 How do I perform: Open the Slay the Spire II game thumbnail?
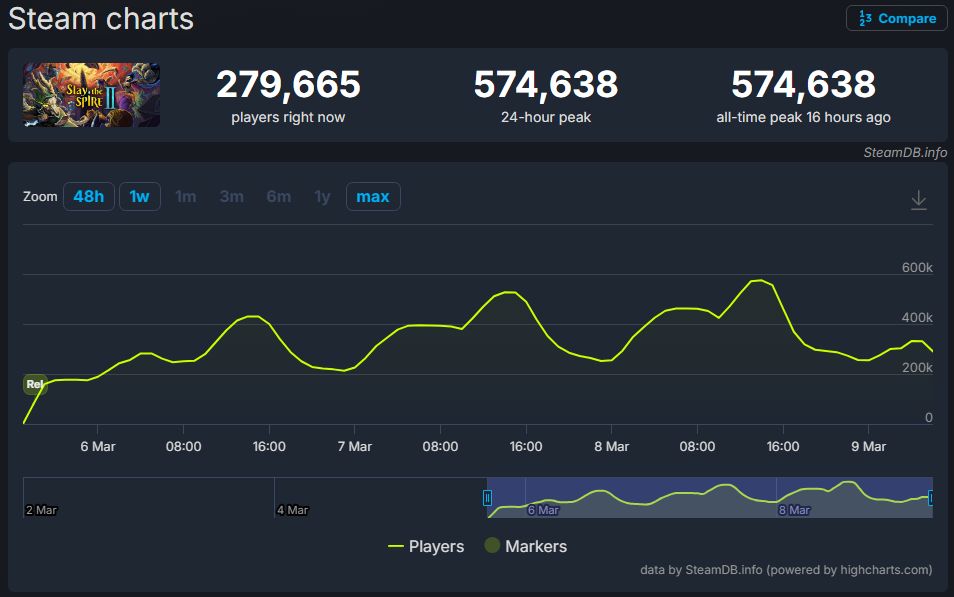[x=92, y=95]
